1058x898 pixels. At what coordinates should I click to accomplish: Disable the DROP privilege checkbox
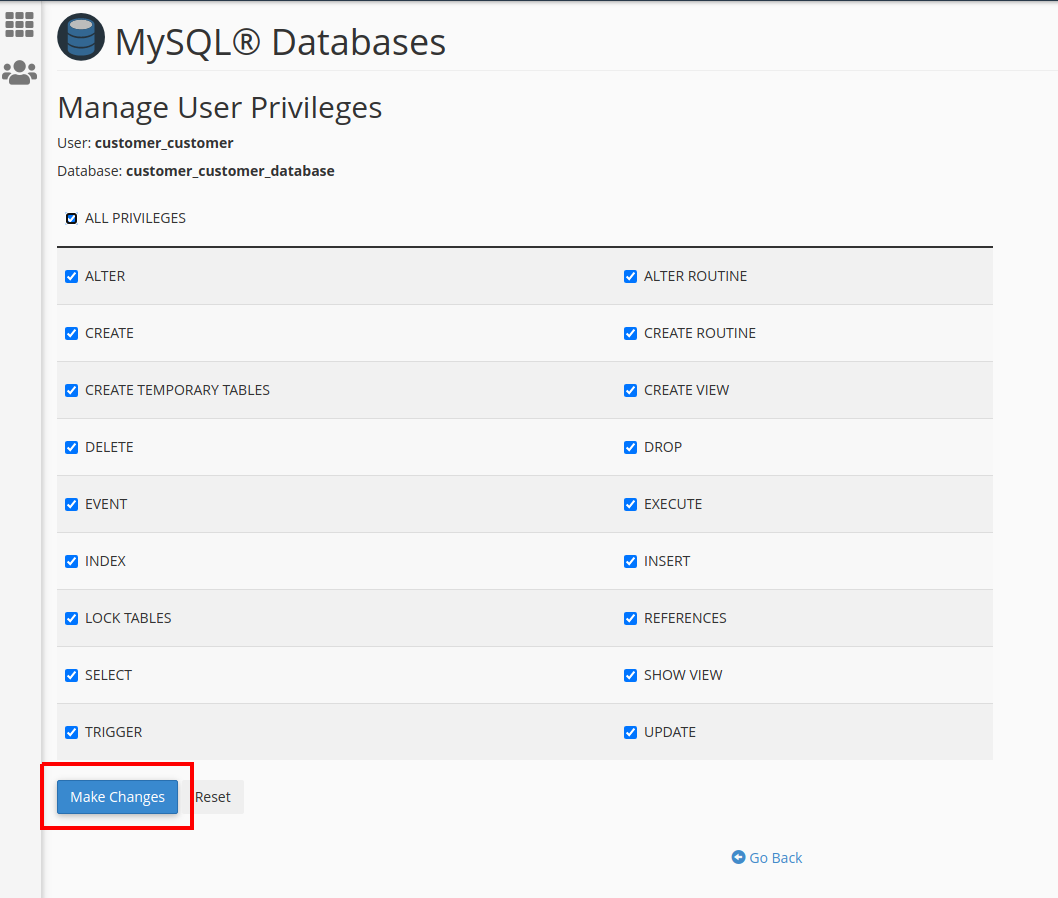tap(631, 447)
